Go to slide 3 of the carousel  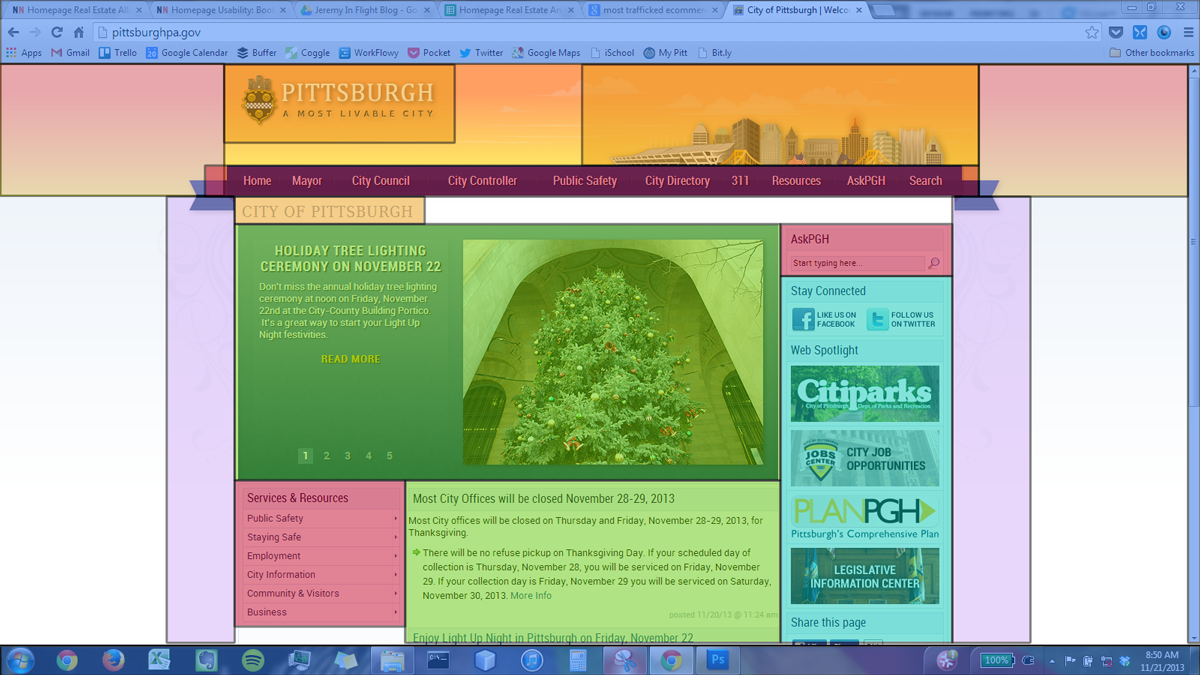click(347, 455)
